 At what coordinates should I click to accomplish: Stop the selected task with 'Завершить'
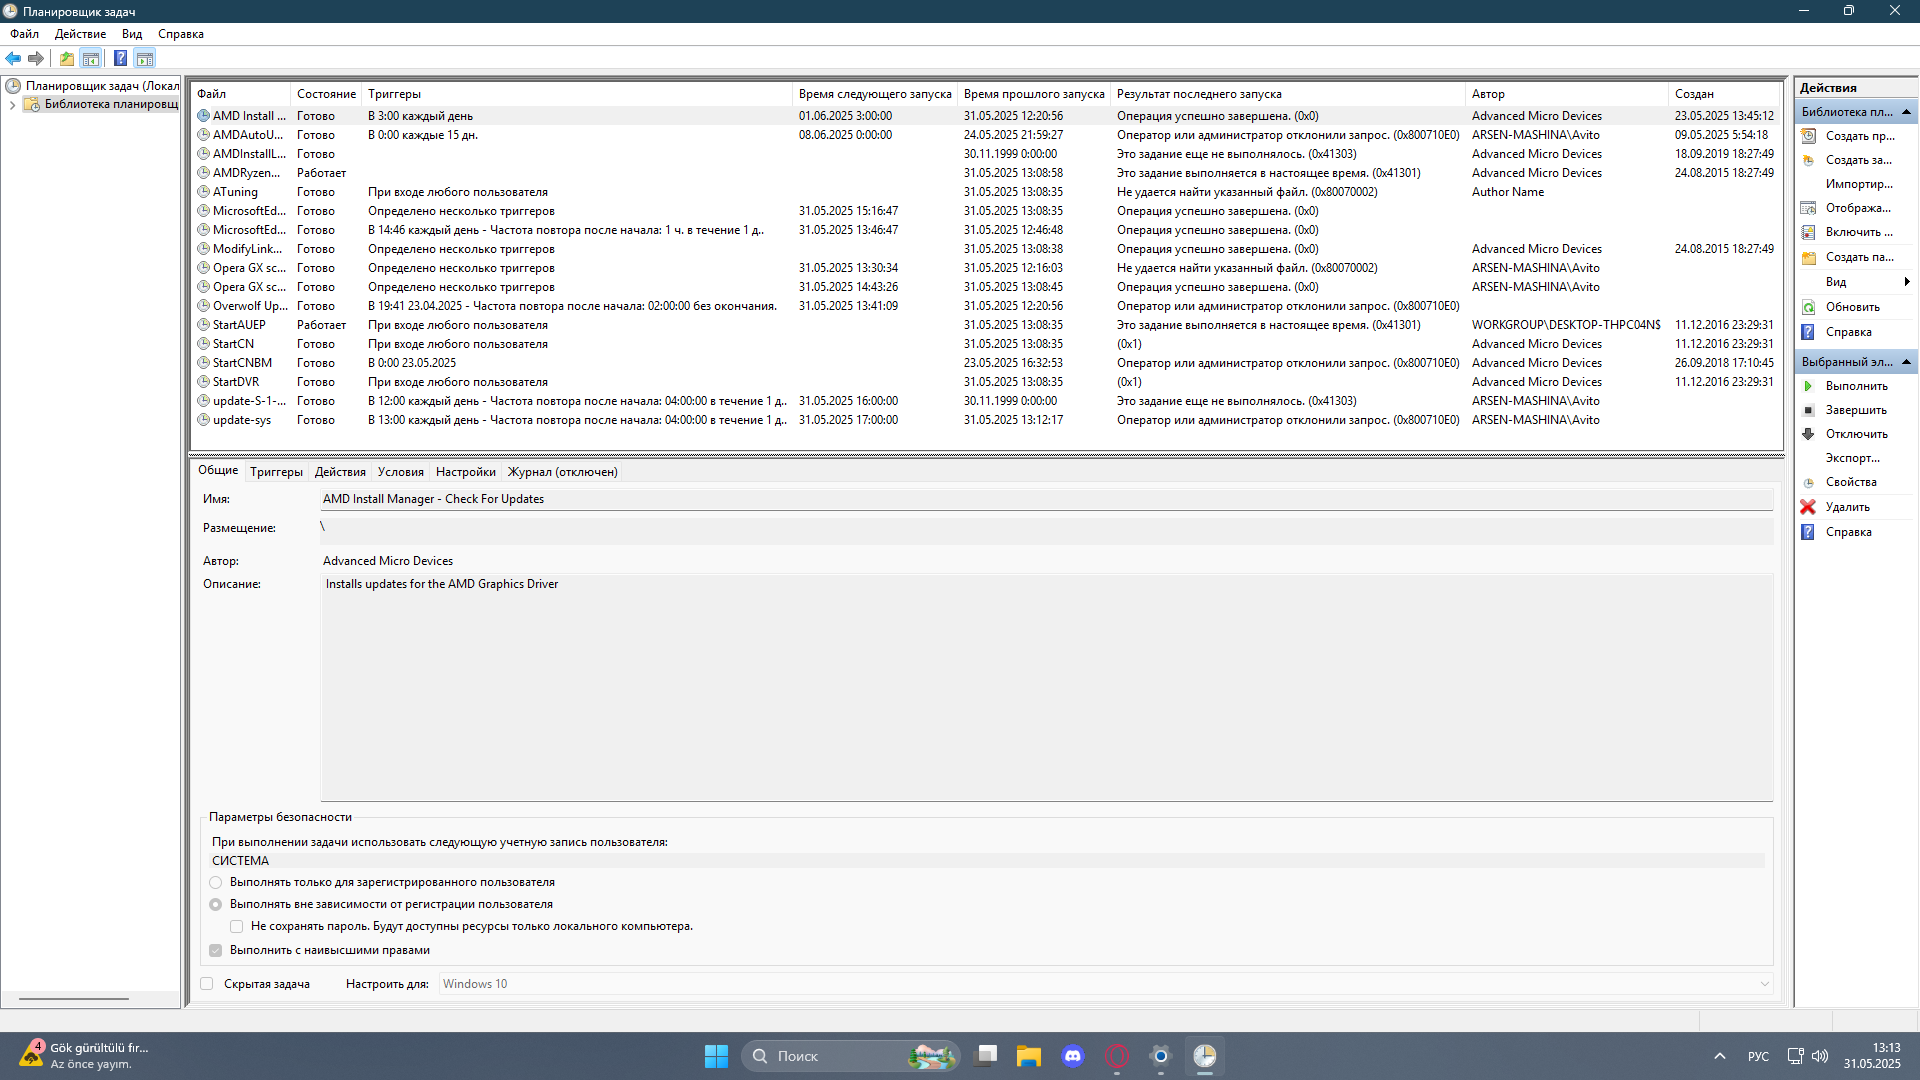tap(1856, 410)
